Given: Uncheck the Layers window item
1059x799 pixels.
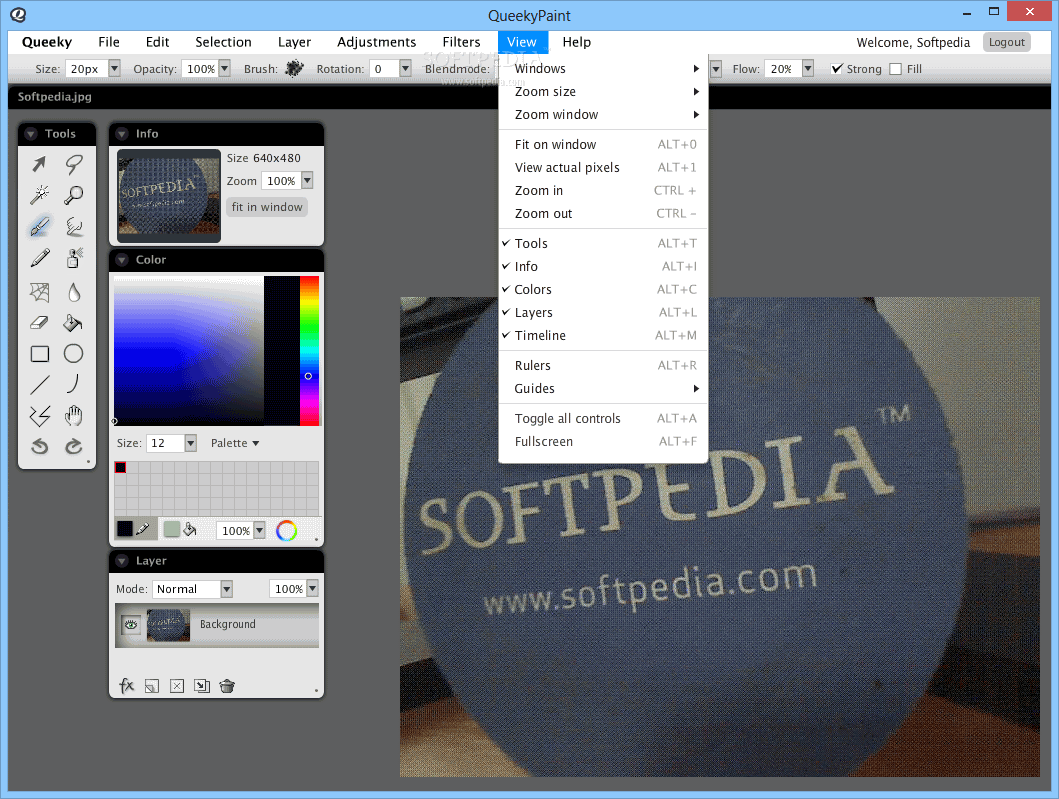Looking at the screenshot, I should 602,312.
